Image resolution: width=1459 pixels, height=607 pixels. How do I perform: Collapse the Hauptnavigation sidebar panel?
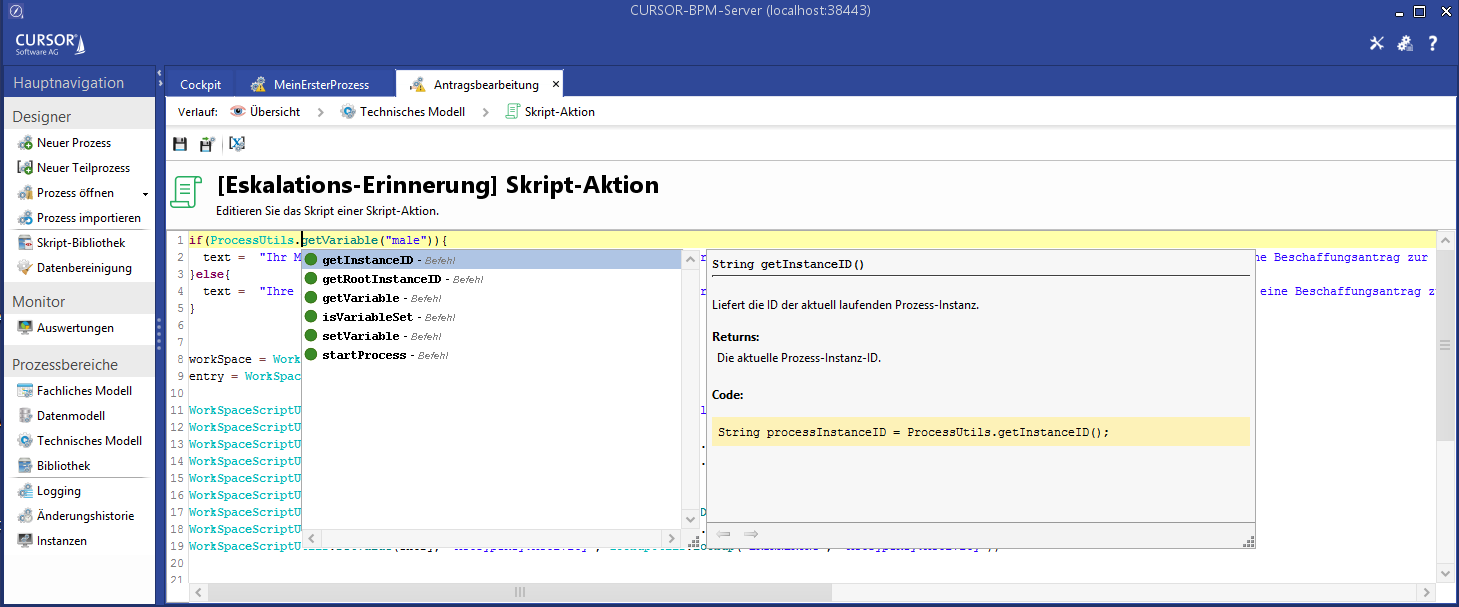click(159, 75)
